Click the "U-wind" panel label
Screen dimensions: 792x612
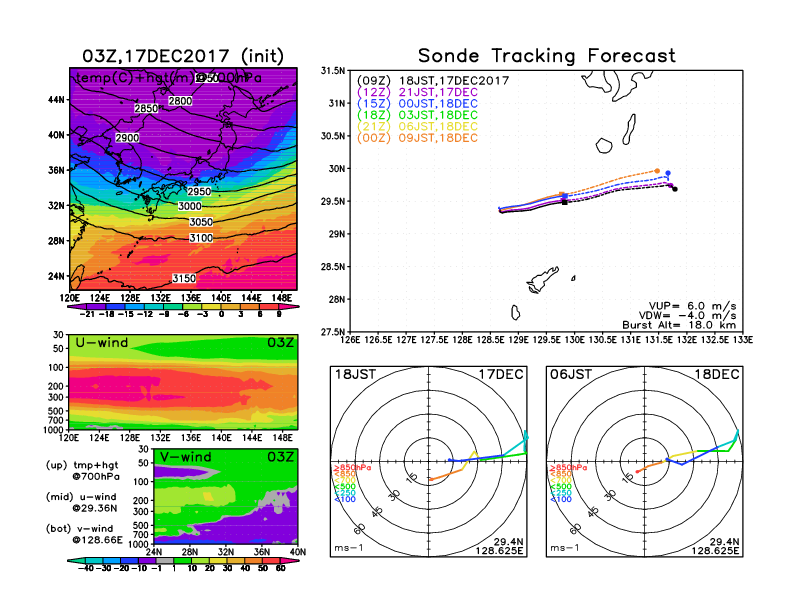click(102, 343)
